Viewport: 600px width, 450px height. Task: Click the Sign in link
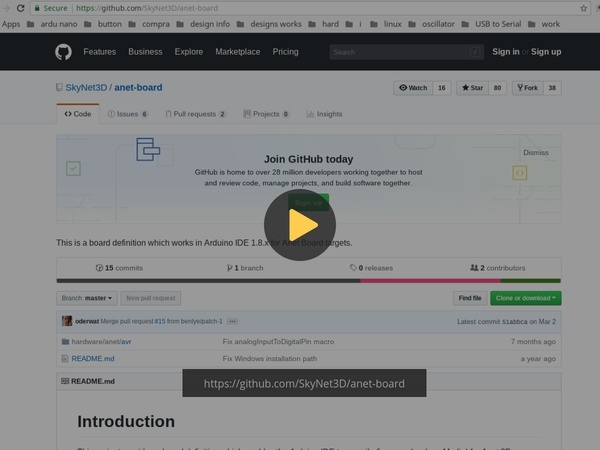(x=505, y=52)
